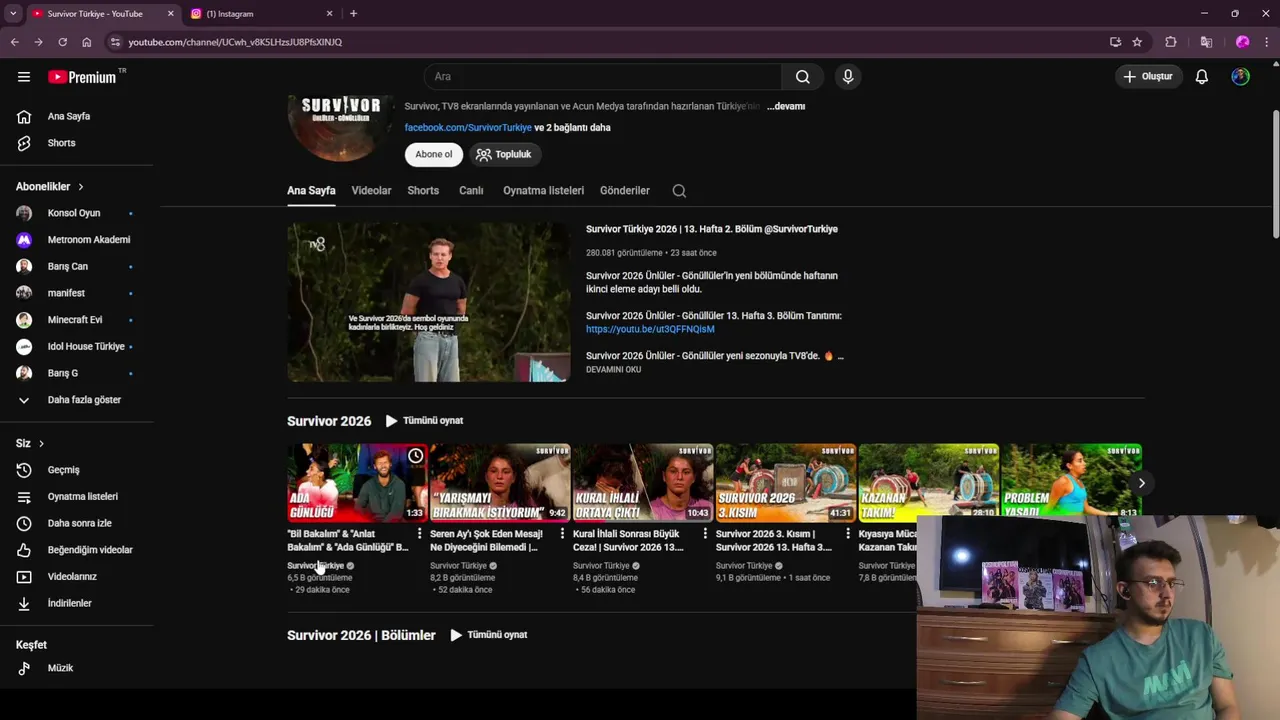This screenshot has height=720, width=1280.
Task: Click the Oluştur create button
Action: 1148,76
